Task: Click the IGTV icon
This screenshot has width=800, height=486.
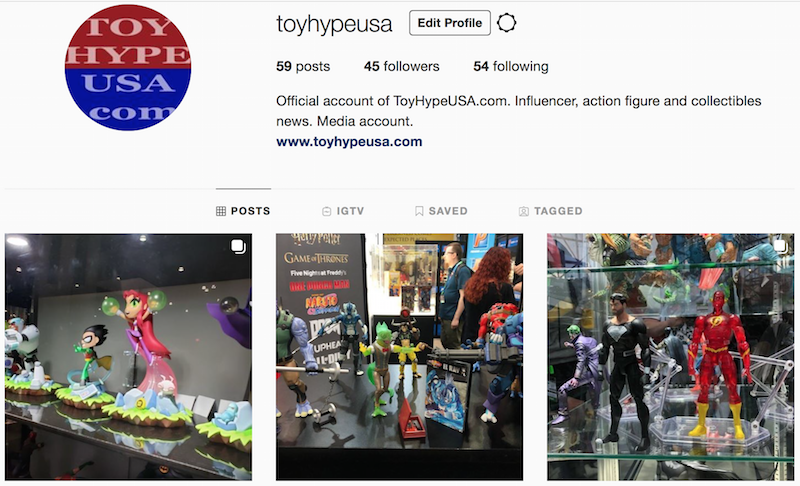Action: coord(327,211)
